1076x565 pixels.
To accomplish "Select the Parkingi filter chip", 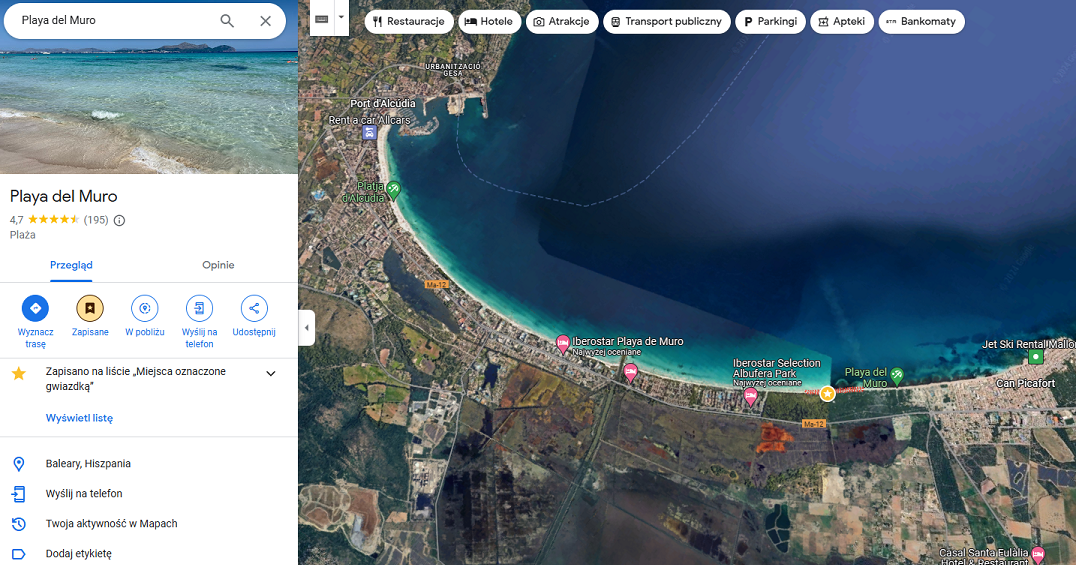I will click(771, 21).
